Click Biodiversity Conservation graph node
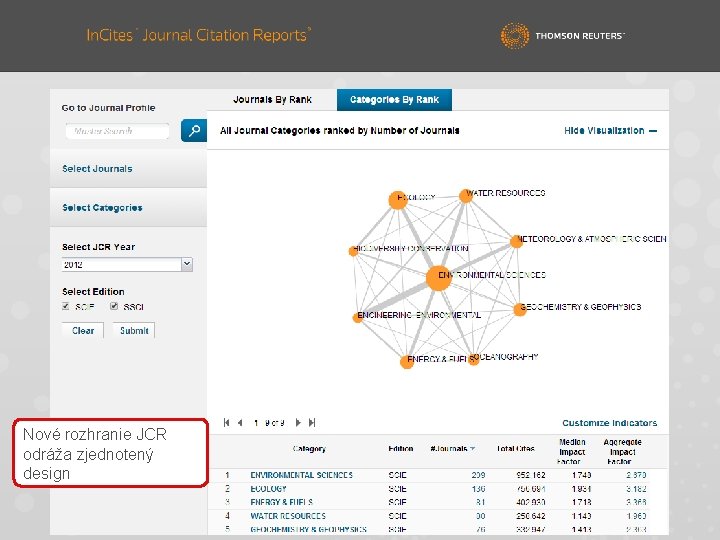 tap(353, 251)
